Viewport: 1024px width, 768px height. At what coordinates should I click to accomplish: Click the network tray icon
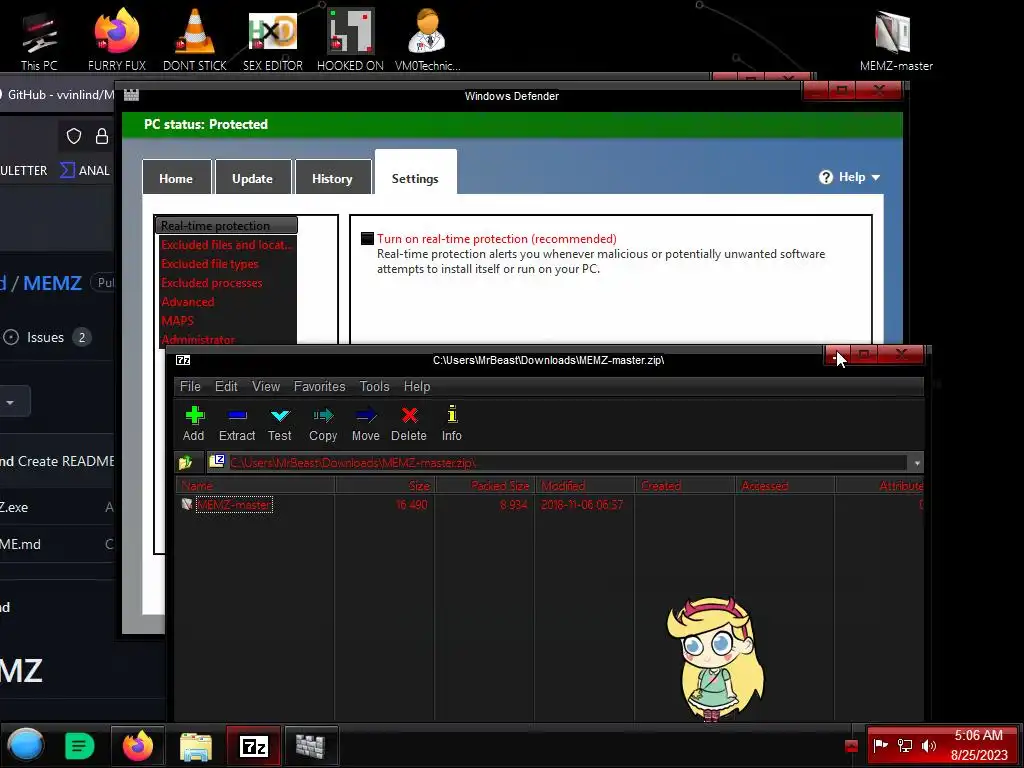[x=904, y=745]
